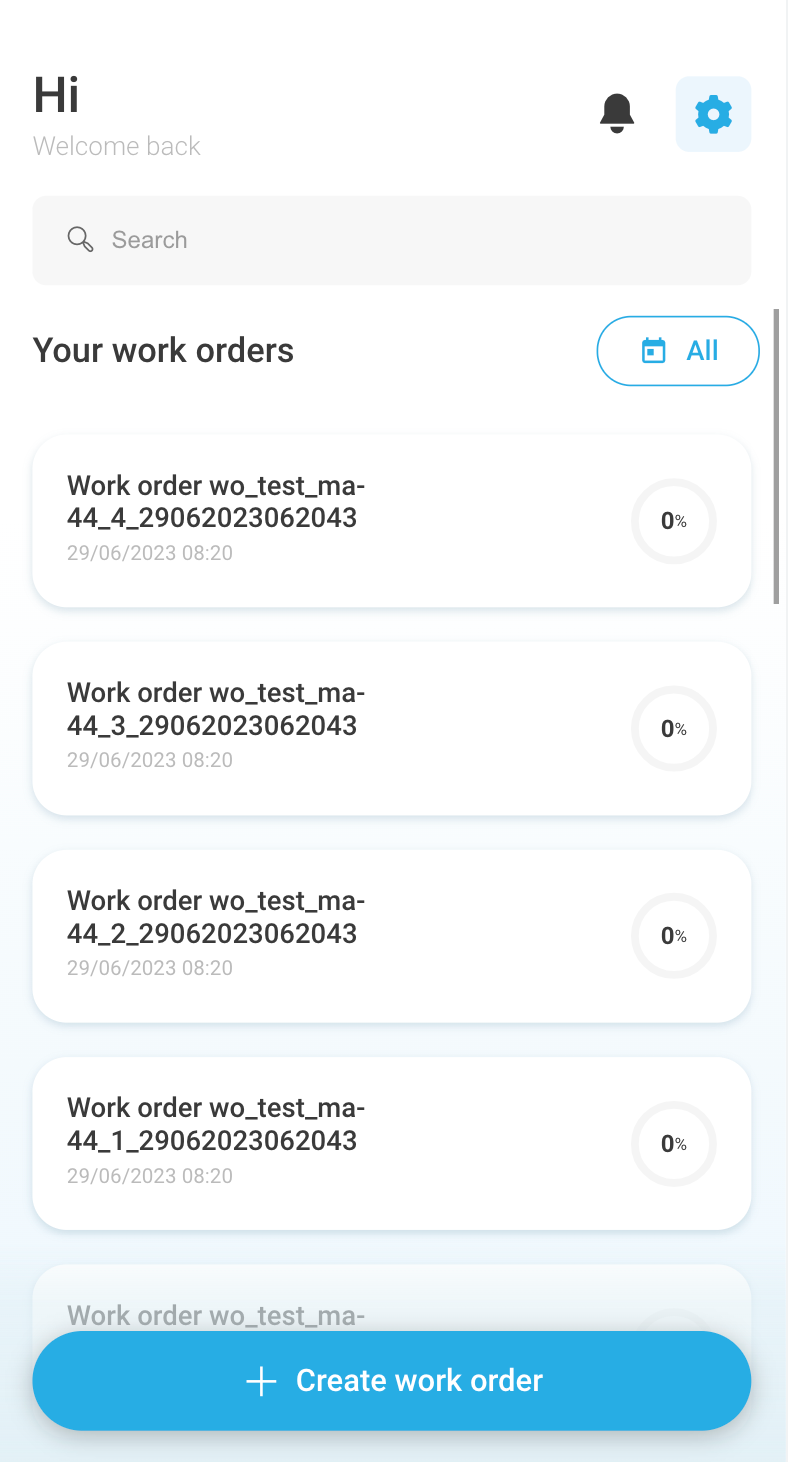Image resolution: width=788 pixels, height=1462 pixels.
Task: Open settings via the gear icon
Action: [x=713, y=114]
